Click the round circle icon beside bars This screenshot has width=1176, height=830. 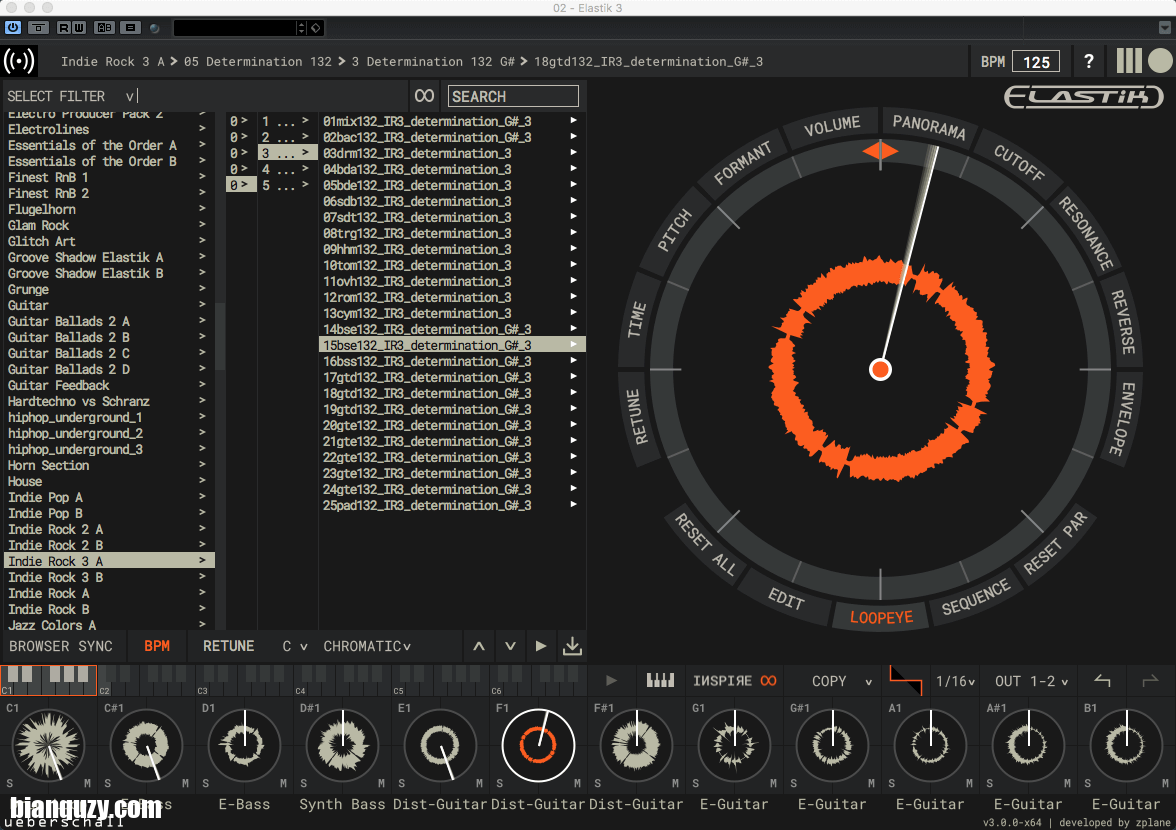tap(1160, 61)
